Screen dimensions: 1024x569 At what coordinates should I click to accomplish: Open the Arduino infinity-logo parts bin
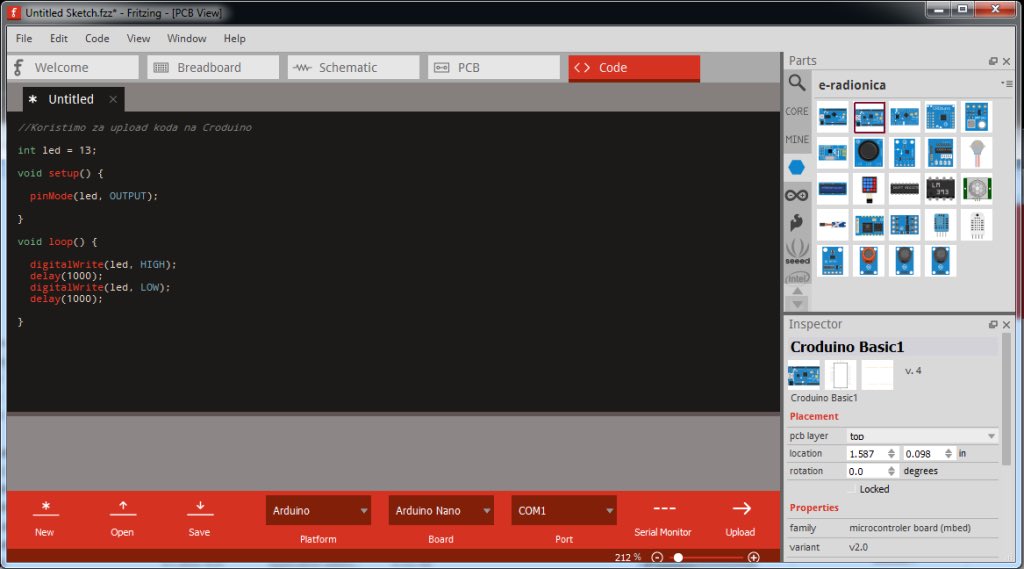(797, 195)
